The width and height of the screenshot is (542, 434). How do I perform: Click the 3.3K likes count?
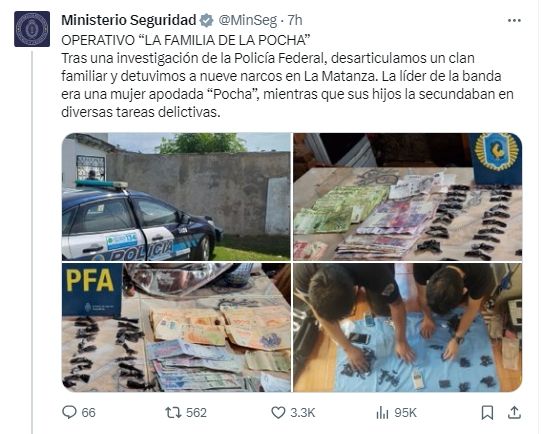pyautogui.click(x=303, y=413)
